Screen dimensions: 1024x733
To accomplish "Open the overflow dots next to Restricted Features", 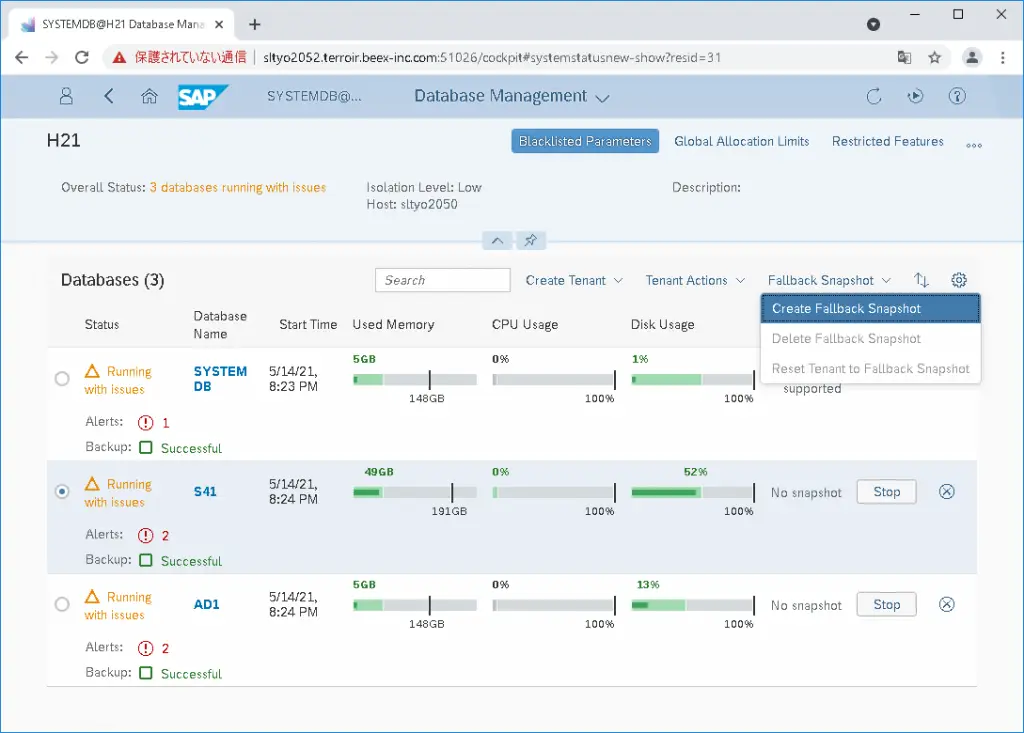I will pyautogui.click(x=974, y=145).
